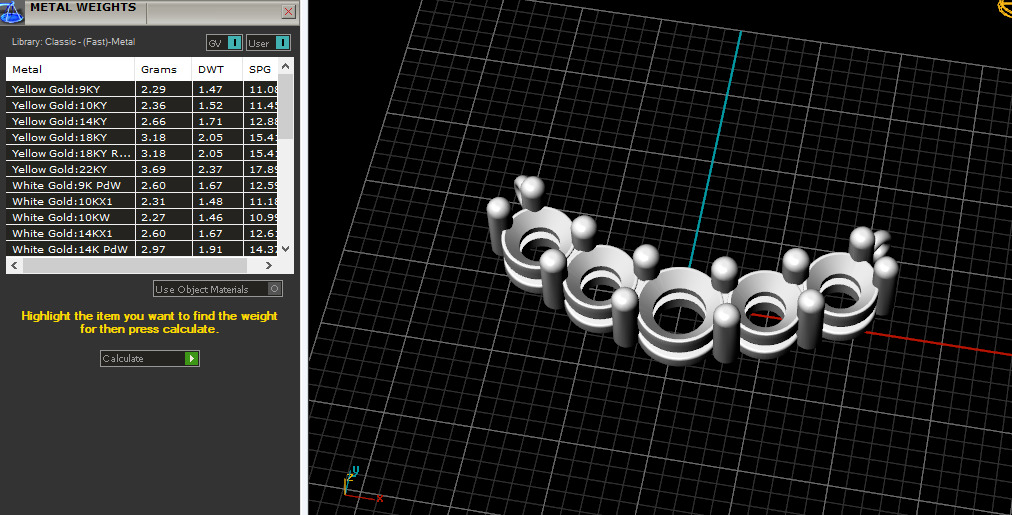The image size is (1012, 515).
Task: Select the Yellow Gold:14KY row
Action: tap(142, 121)
